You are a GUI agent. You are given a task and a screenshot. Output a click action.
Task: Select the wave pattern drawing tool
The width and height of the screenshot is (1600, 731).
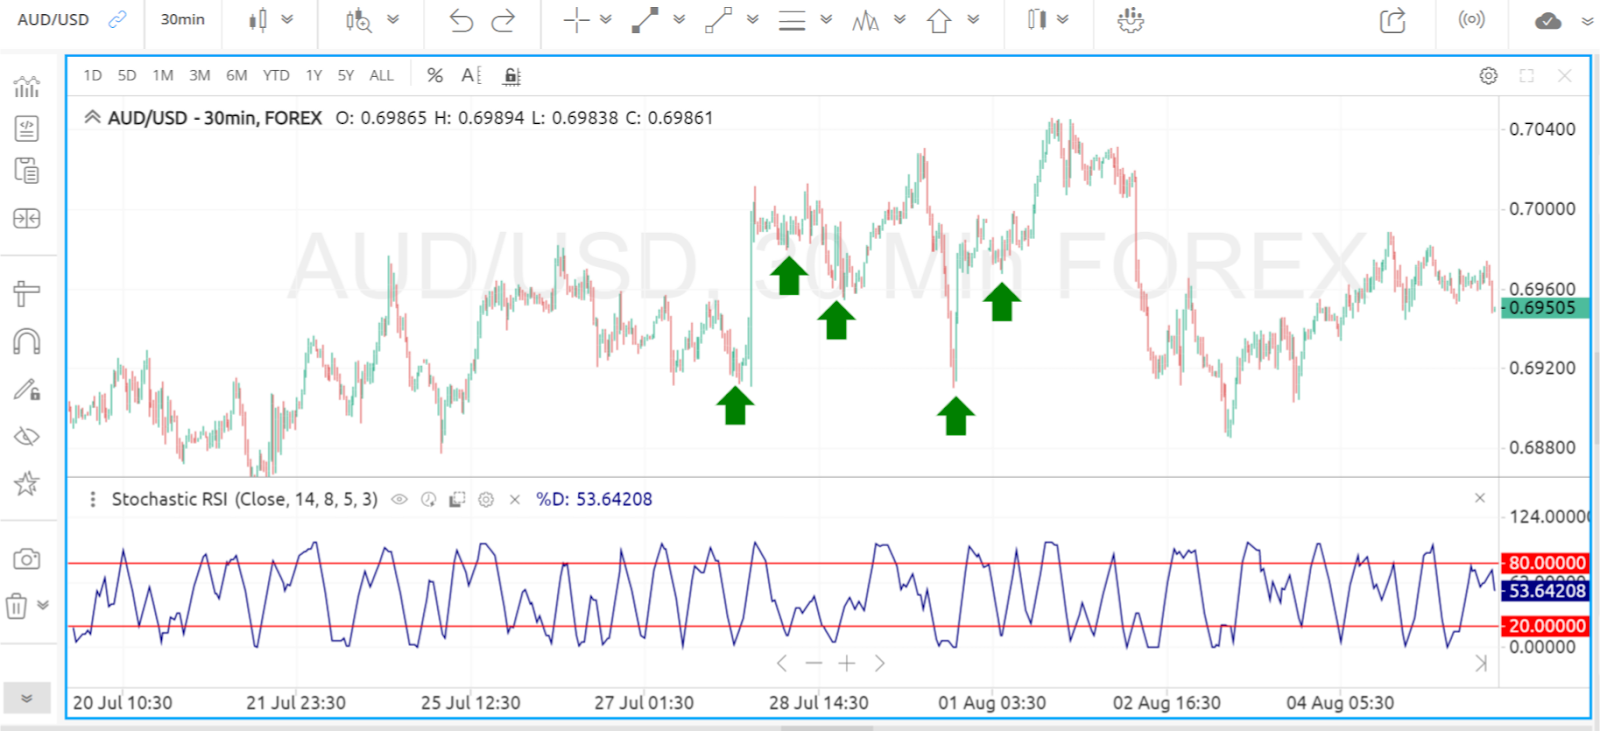click(x=866, y=20)
